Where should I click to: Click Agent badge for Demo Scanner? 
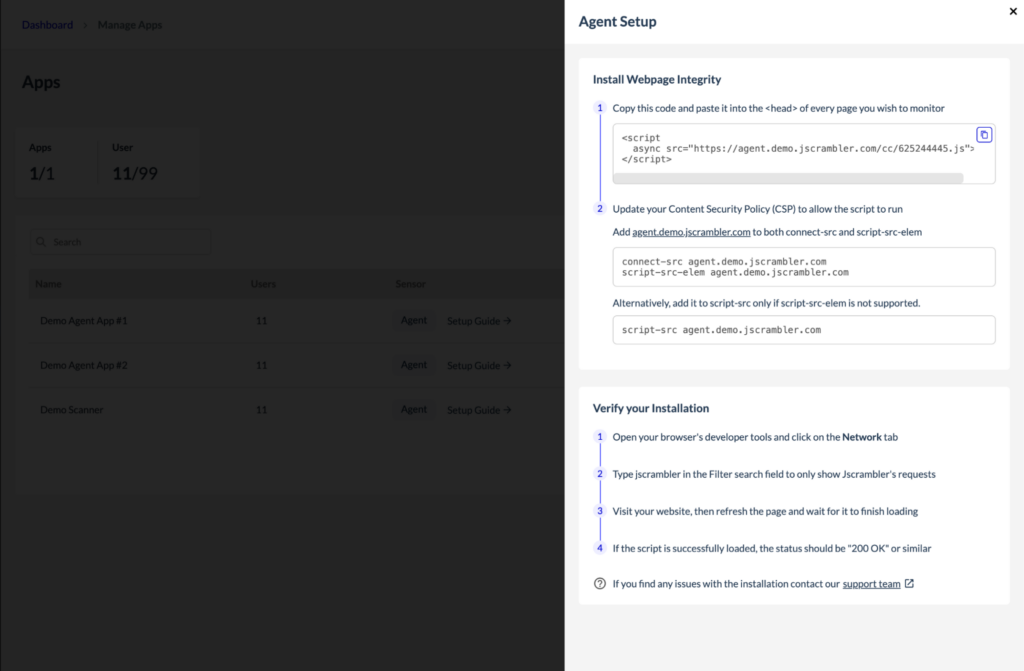(413, 409)
